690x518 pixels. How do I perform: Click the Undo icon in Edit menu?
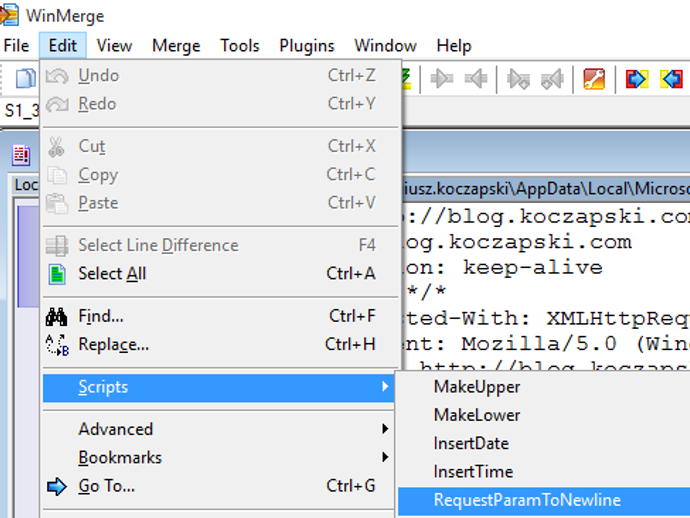(57, 76)
